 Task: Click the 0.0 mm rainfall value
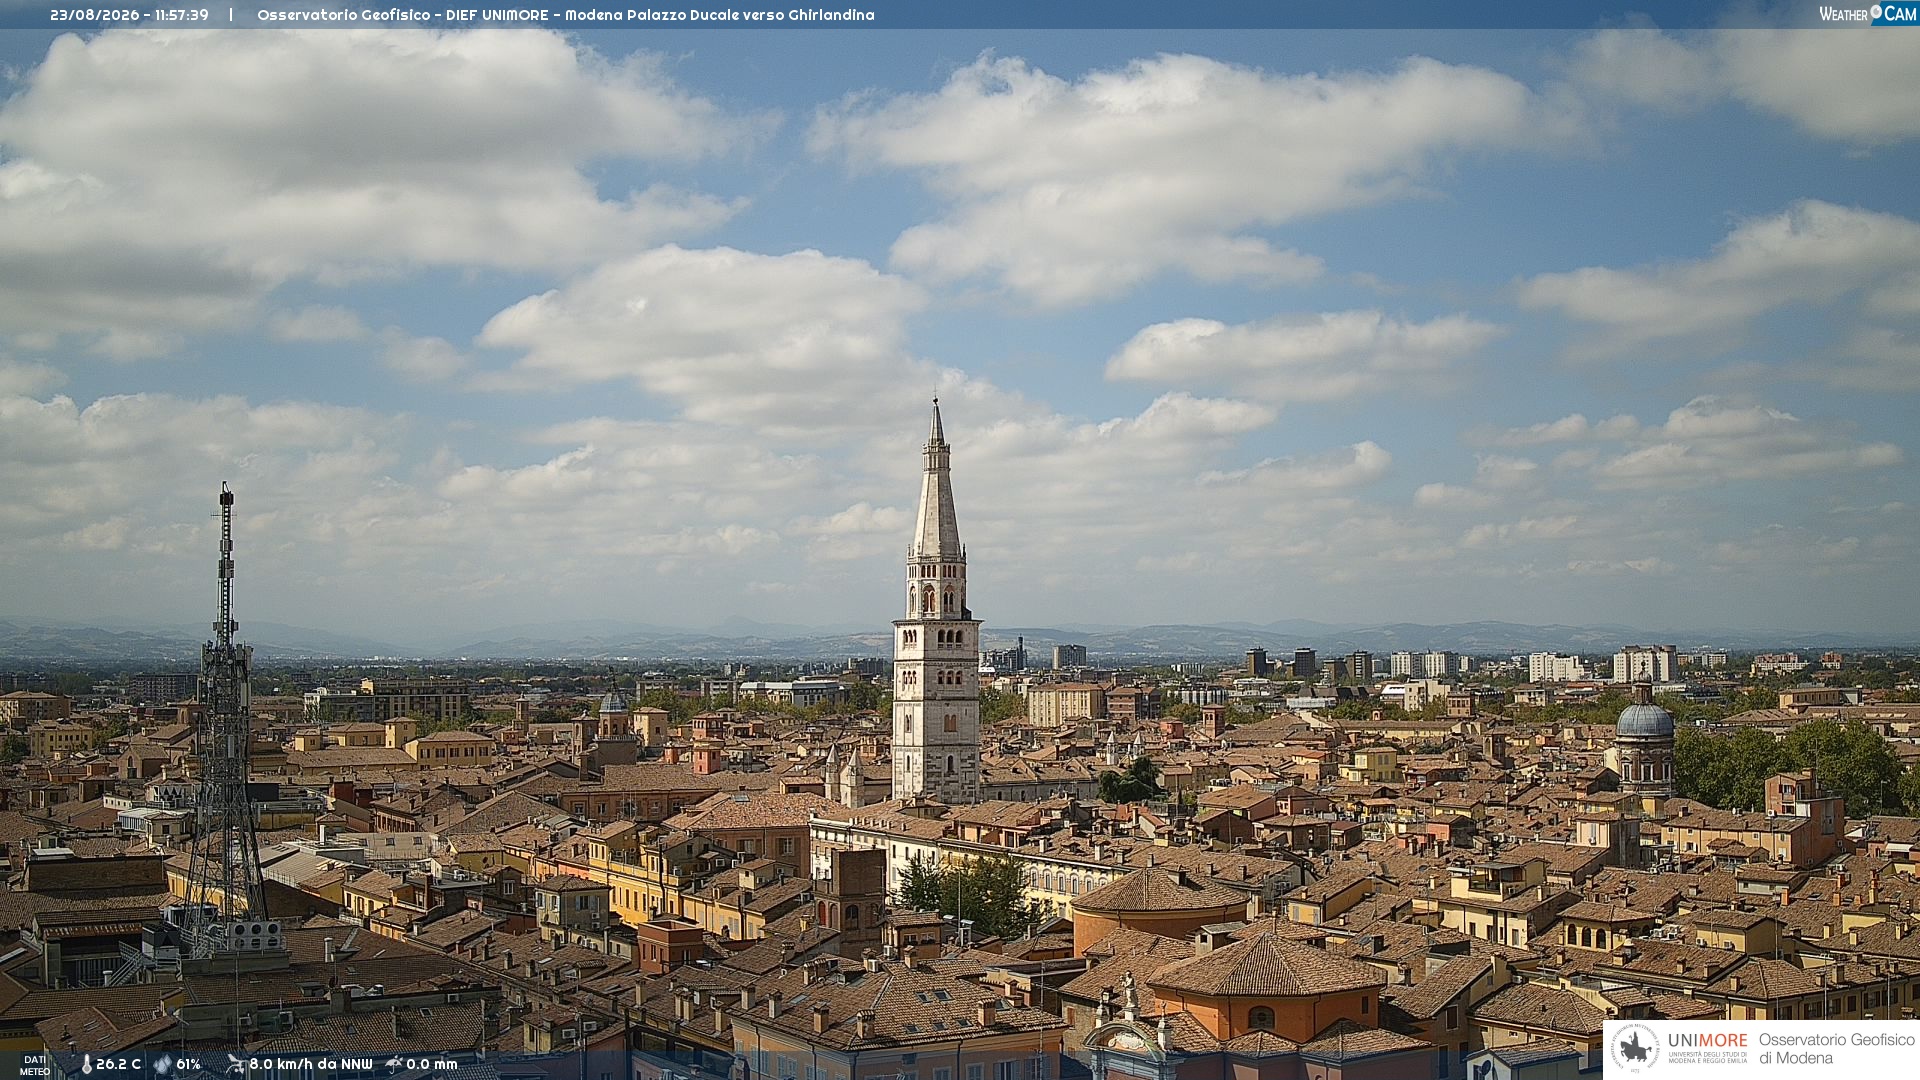coord(431,1065)
